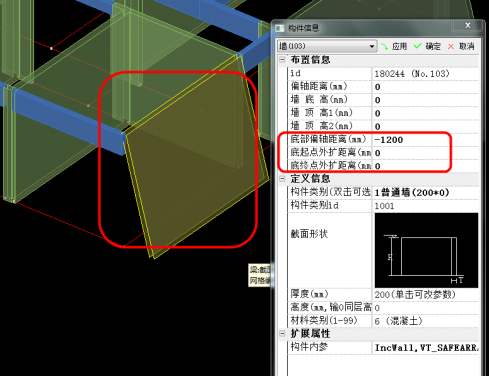
Task: Click the 偏轴距离 value field
Action: pyautogui.click(x=425, y=87)
